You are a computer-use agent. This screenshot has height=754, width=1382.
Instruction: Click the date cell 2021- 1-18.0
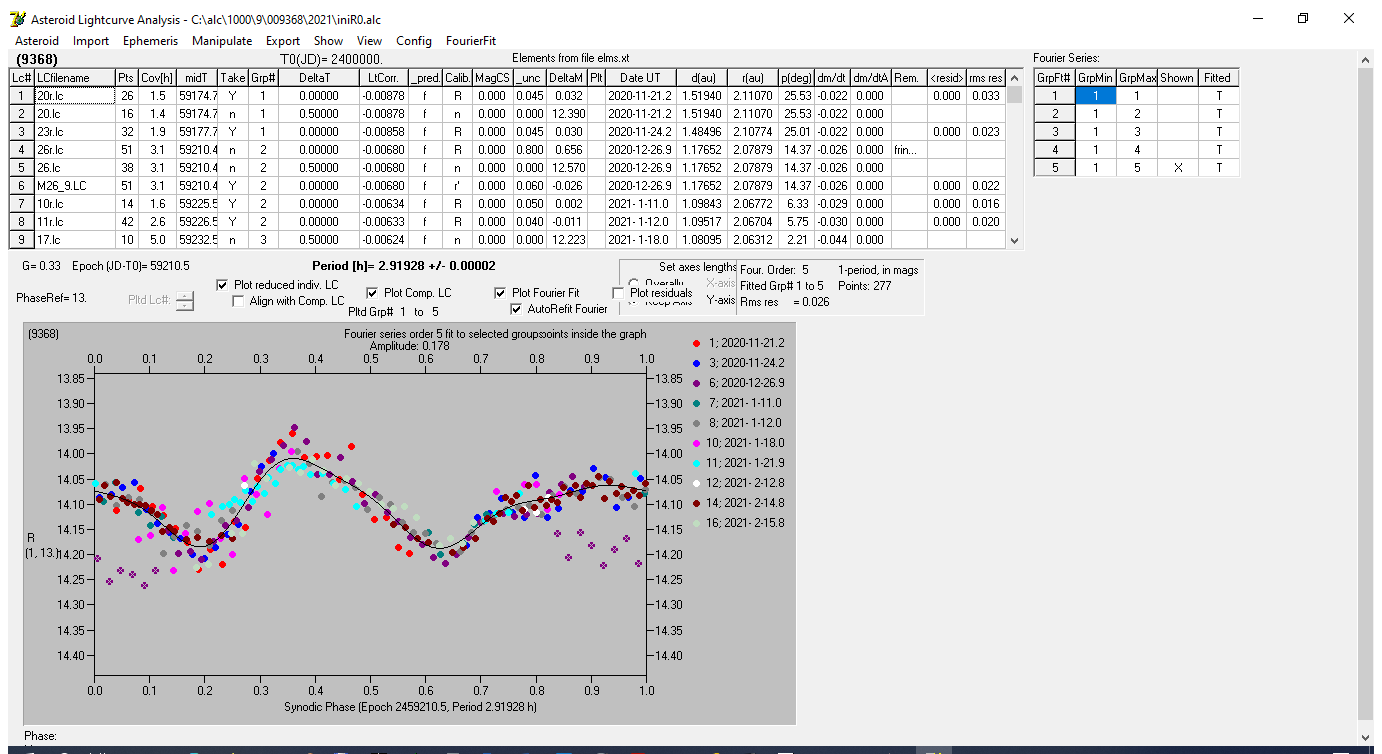pos(640,240)
